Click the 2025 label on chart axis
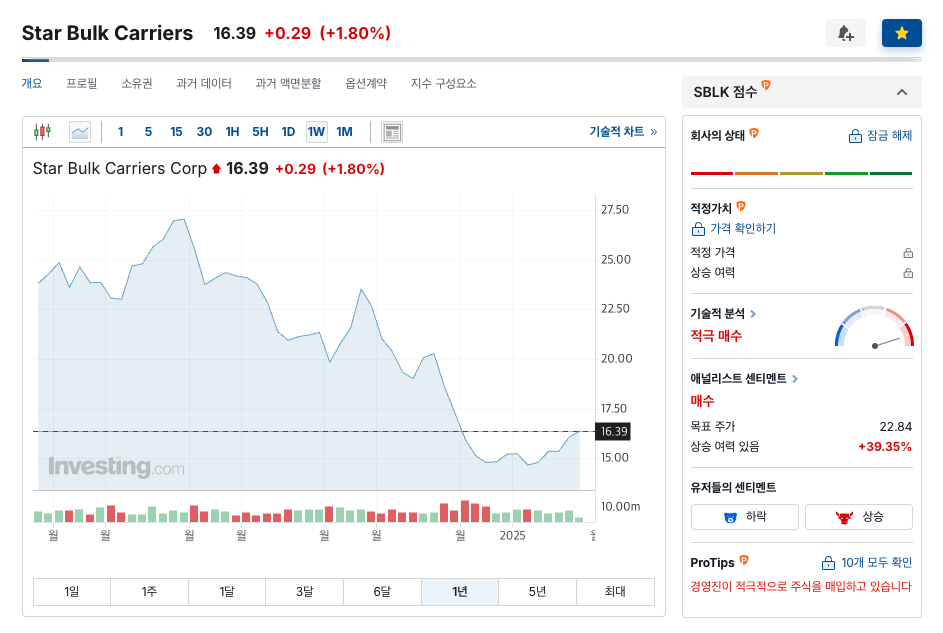This screenshot has height=633, width=943. (512, 535)
